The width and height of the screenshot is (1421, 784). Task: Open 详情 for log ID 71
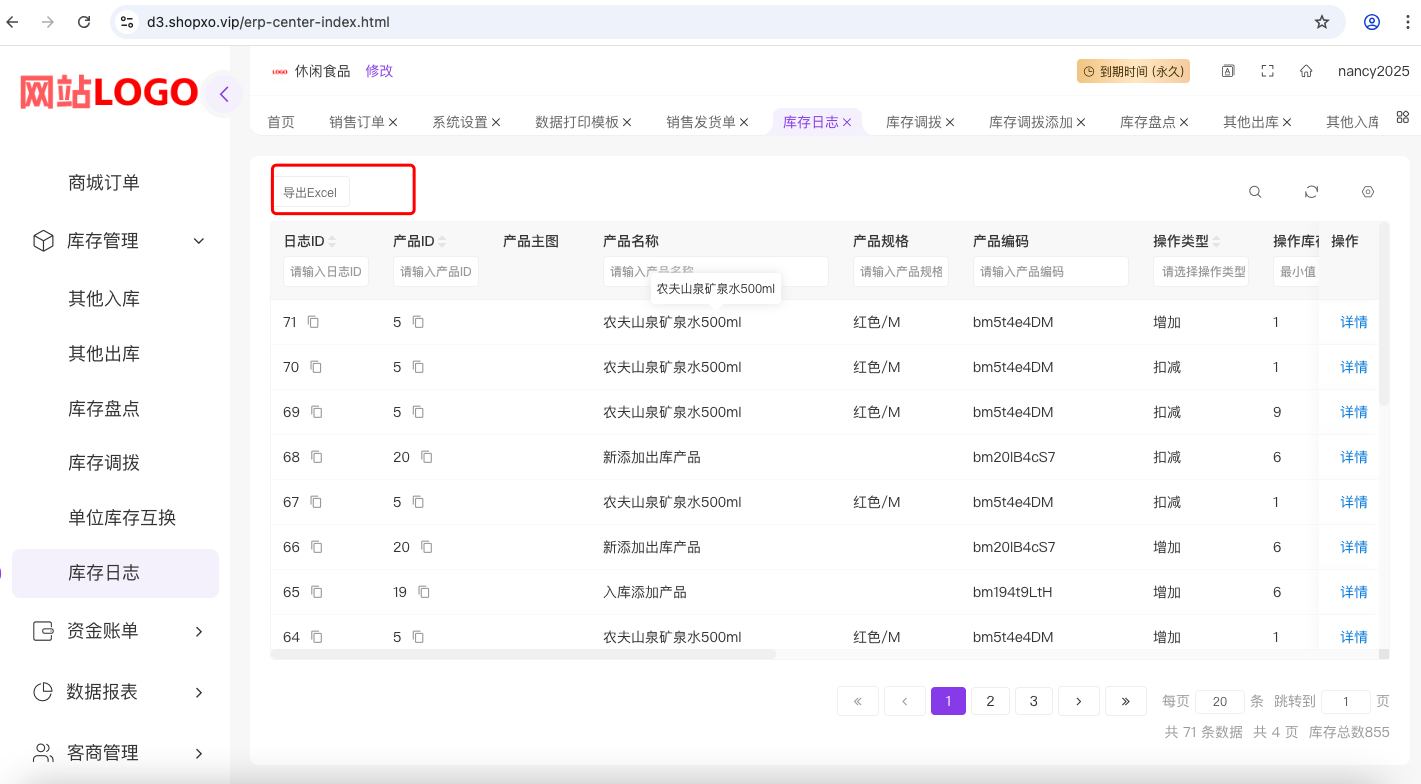tap(1354, 322)
